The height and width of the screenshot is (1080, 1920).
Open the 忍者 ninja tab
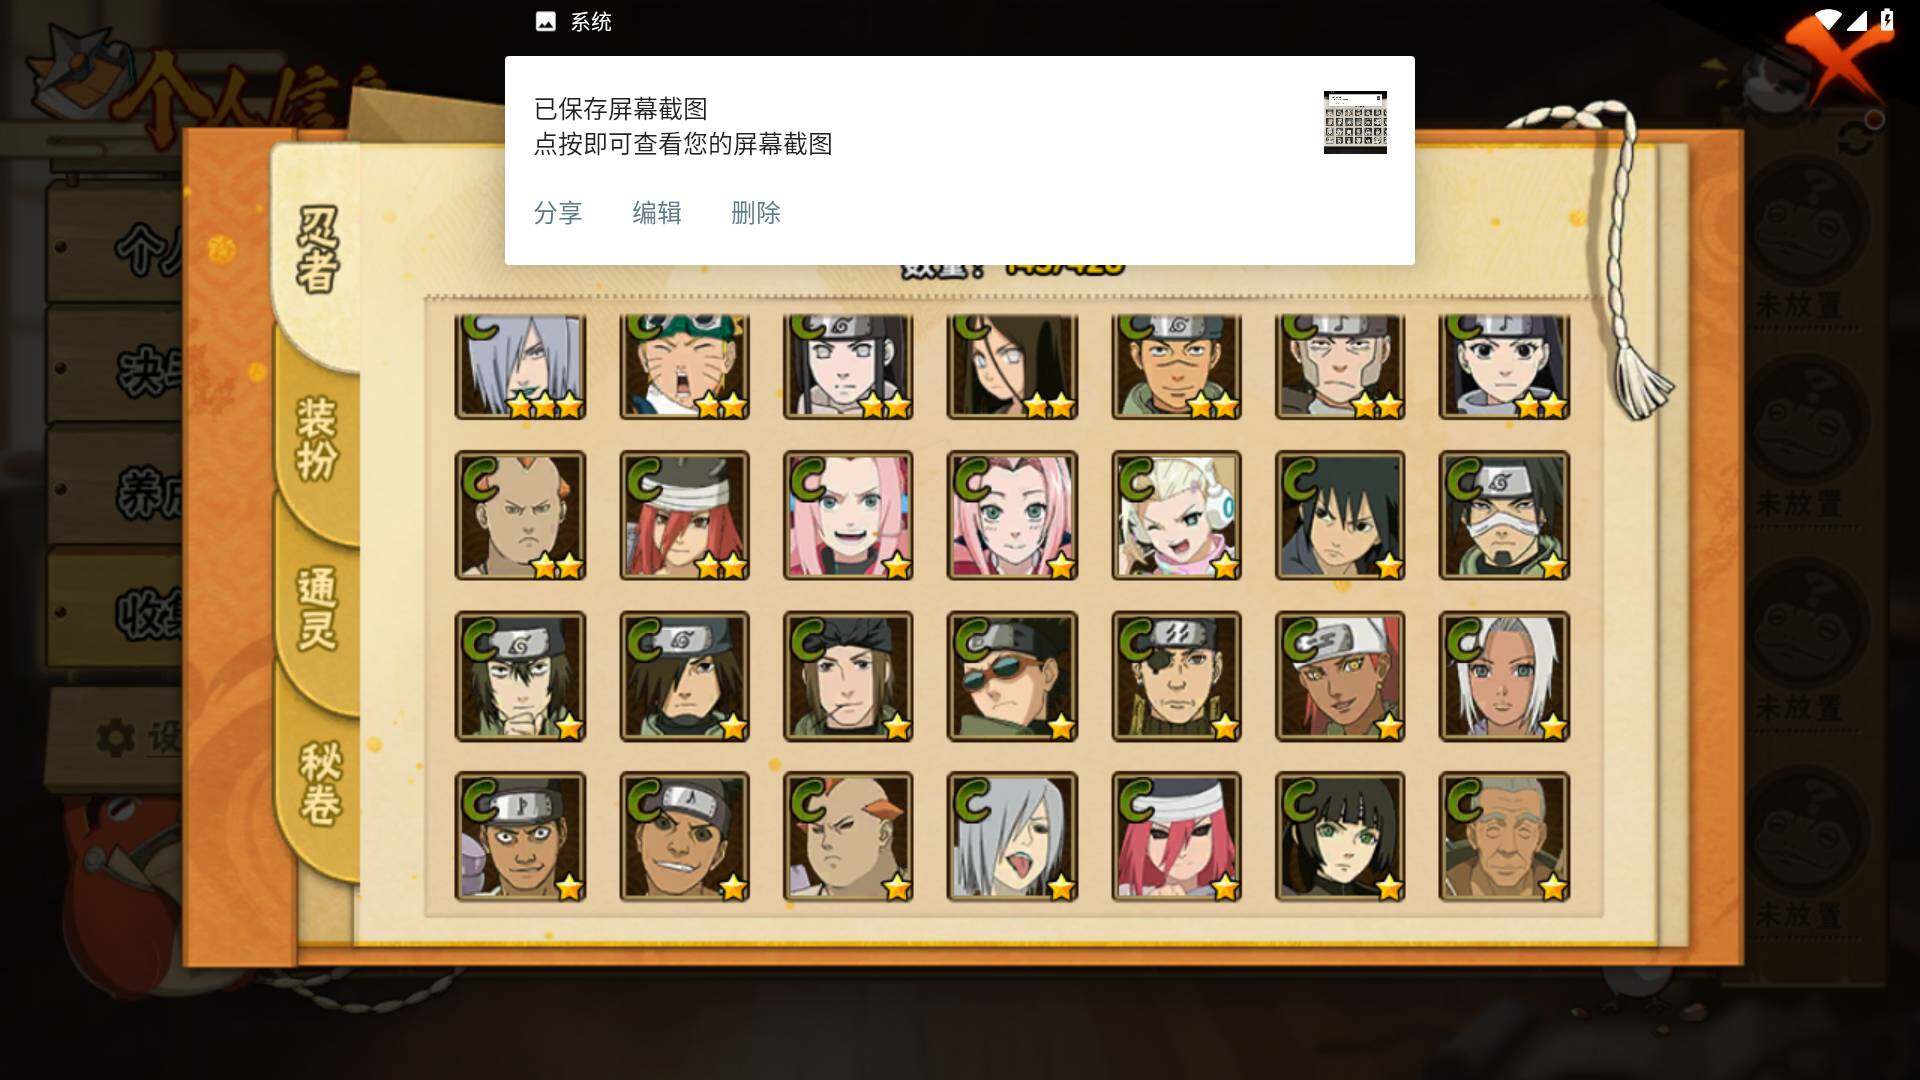click(318, 250)
